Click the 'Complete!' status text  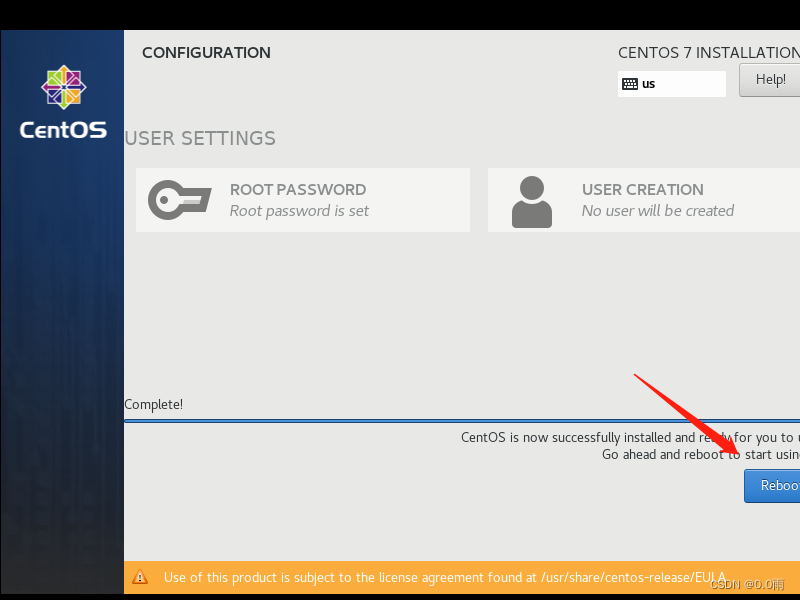(154, 405)
